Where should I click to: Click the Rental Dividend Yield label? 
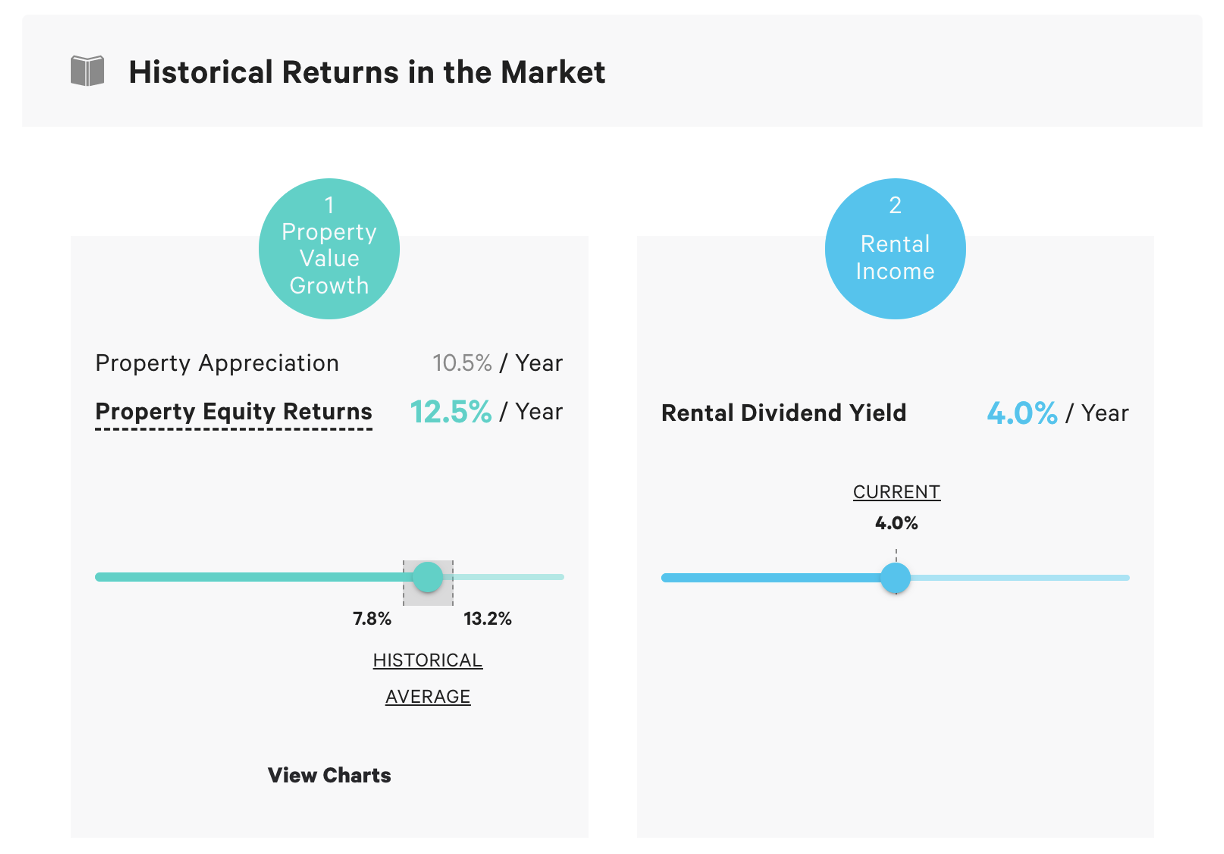click(x=784, y=413)
